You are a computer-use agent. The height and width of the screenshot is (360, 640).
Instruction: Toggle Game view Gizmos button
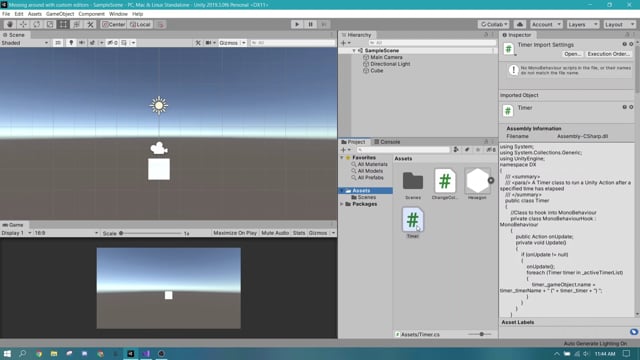point(318,233)
